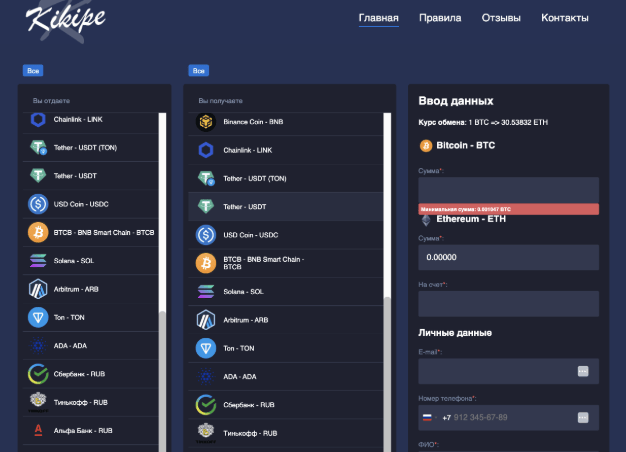The width and height of the screenshot is (626, 452).
Task: Click the Binance Coin icon in the receive list
Action: [x=206, y=122]
